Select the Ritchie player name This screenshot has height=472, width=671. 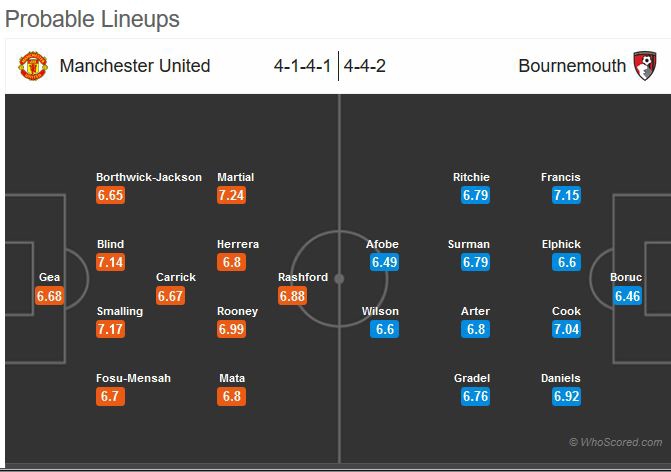point(471,177)
